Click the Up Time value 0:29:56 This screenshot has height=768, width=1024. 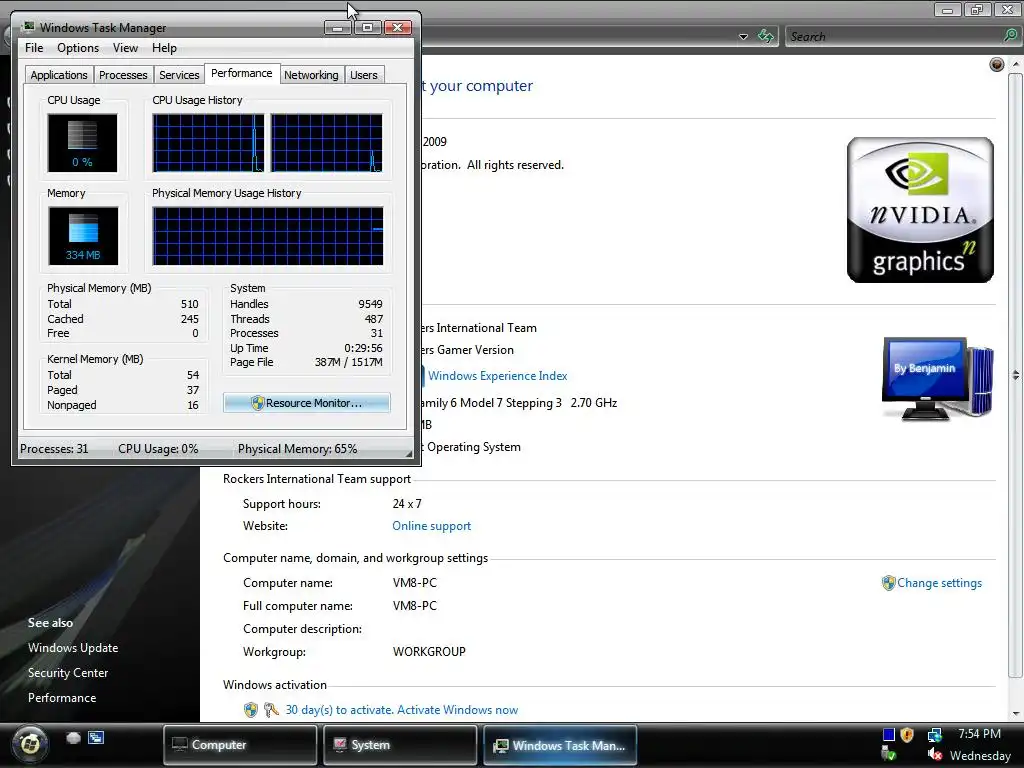pyautogui.click(x=363, y=348)
